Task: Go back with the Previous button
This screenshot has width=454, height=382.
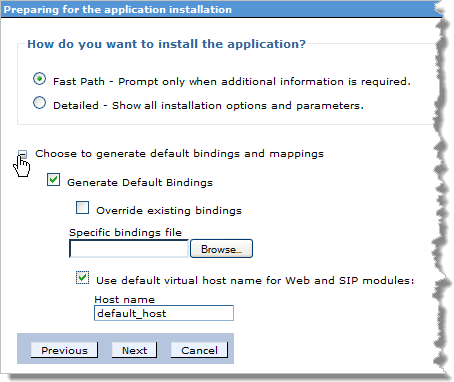Action: pos(64,350)
